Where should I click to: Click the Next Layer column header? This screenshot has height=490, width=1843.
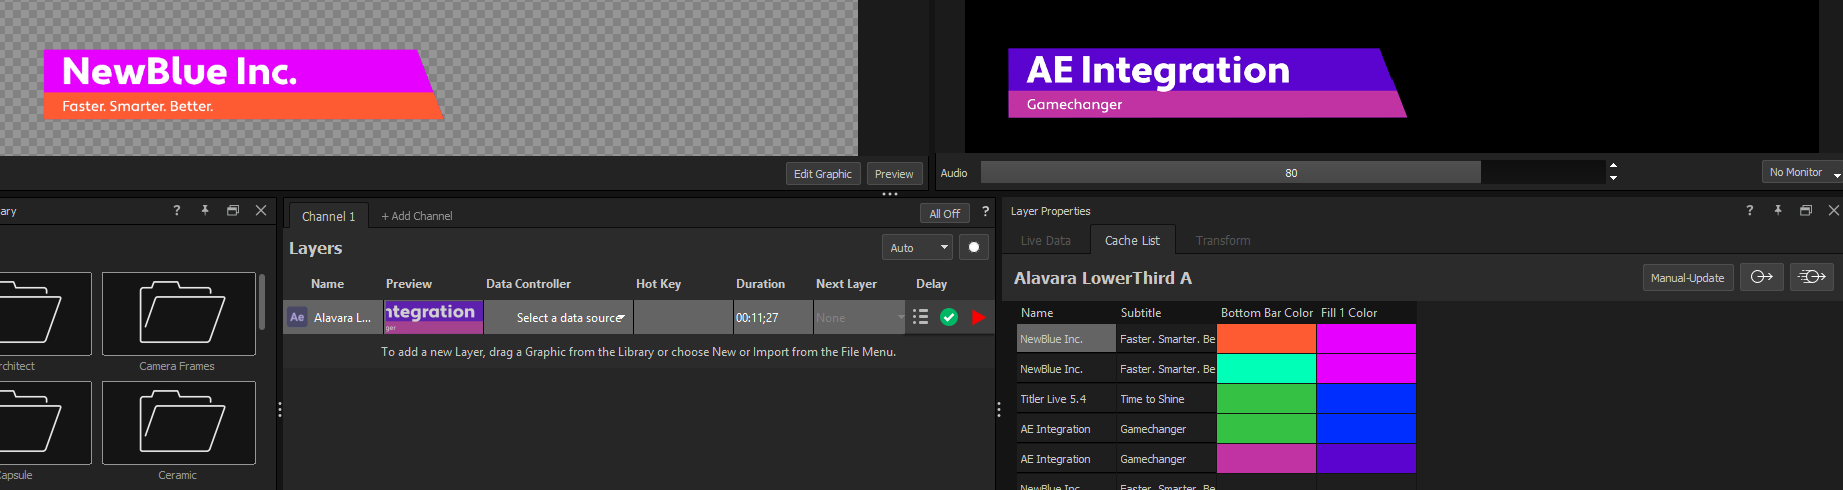pos(846,283)
